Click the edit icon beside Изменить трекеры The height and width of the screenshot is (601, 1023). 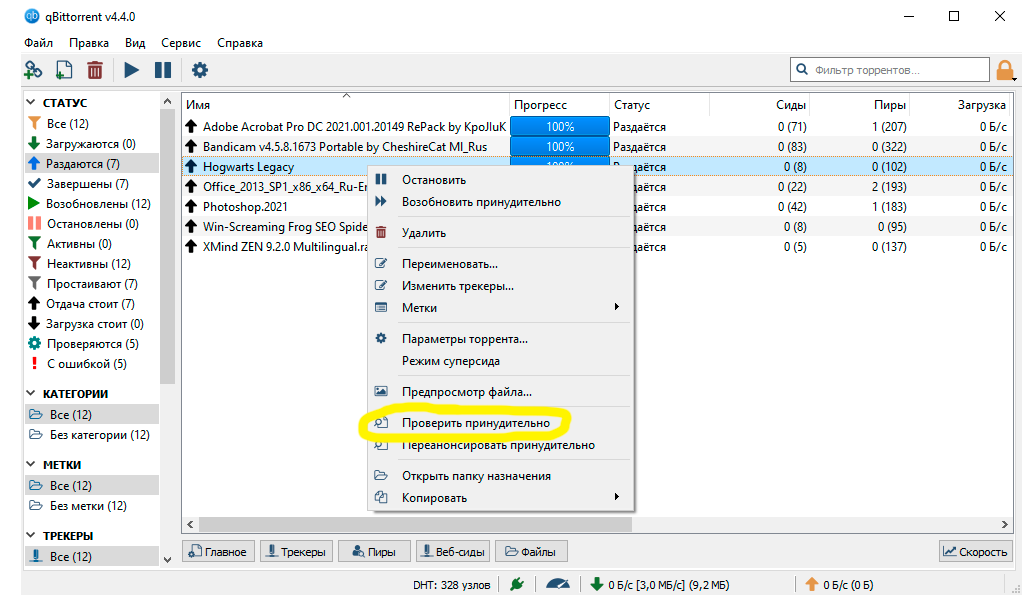pyautogui.click(x=381, y=285)
